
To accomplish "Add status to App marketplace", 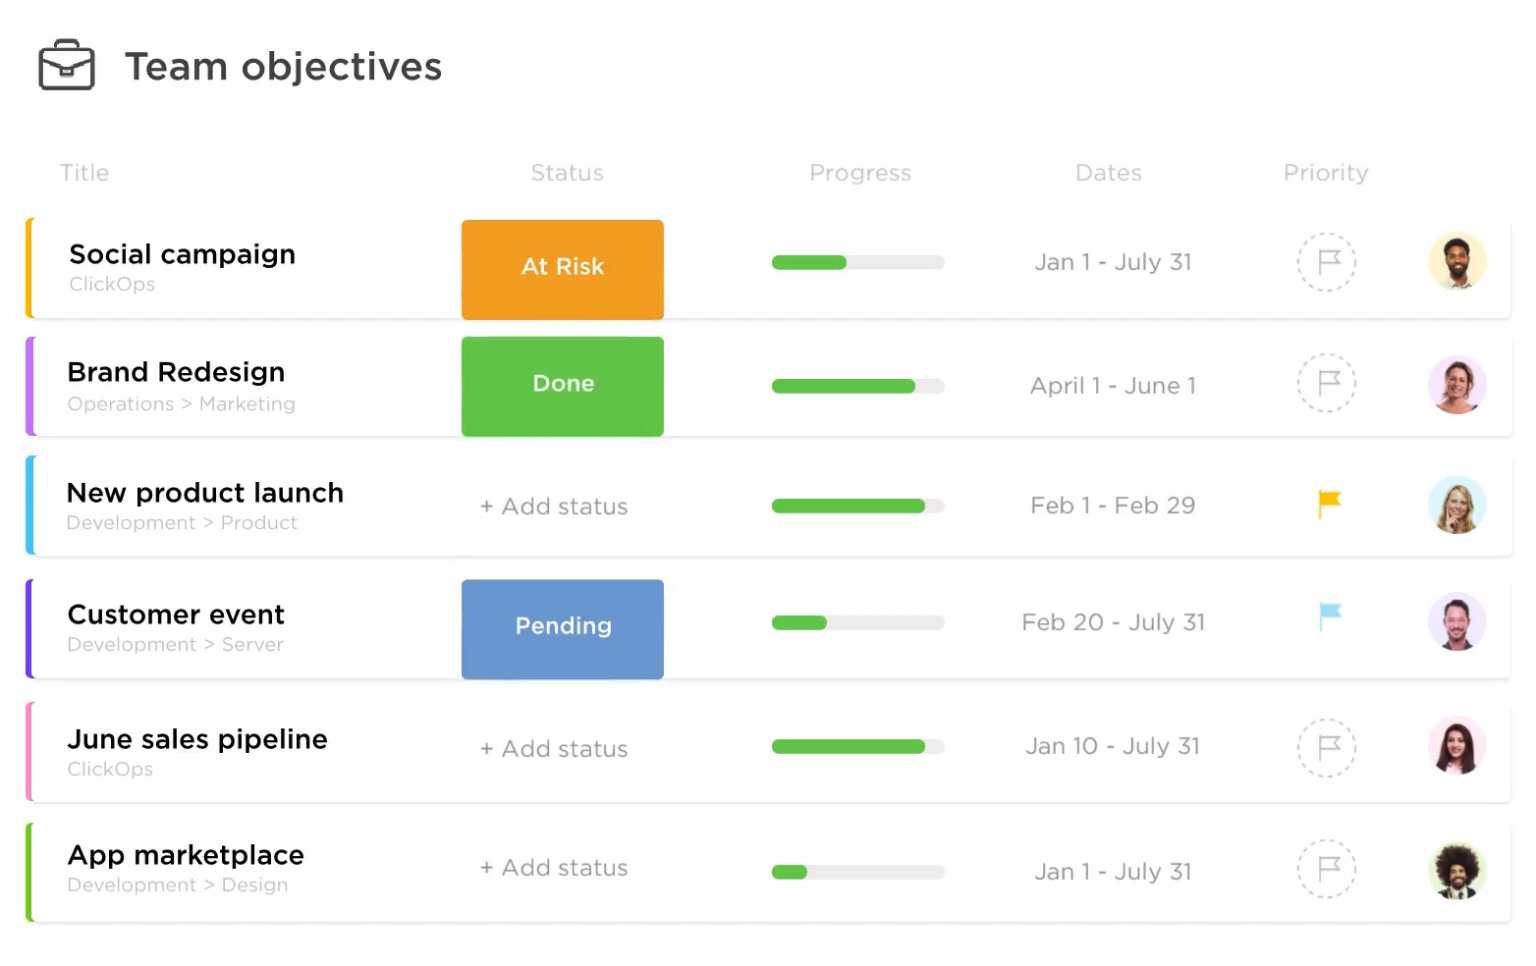I will [x=554, y=868].
